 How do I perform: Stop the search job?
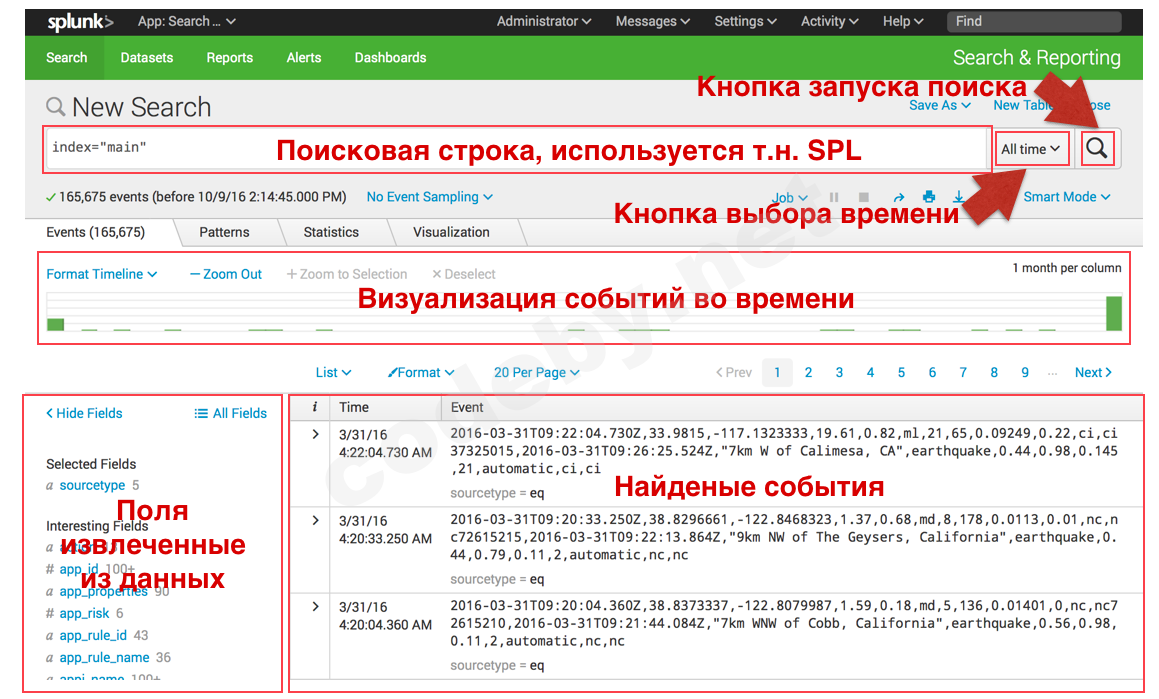pyautogui.click(x=864, y=197)
